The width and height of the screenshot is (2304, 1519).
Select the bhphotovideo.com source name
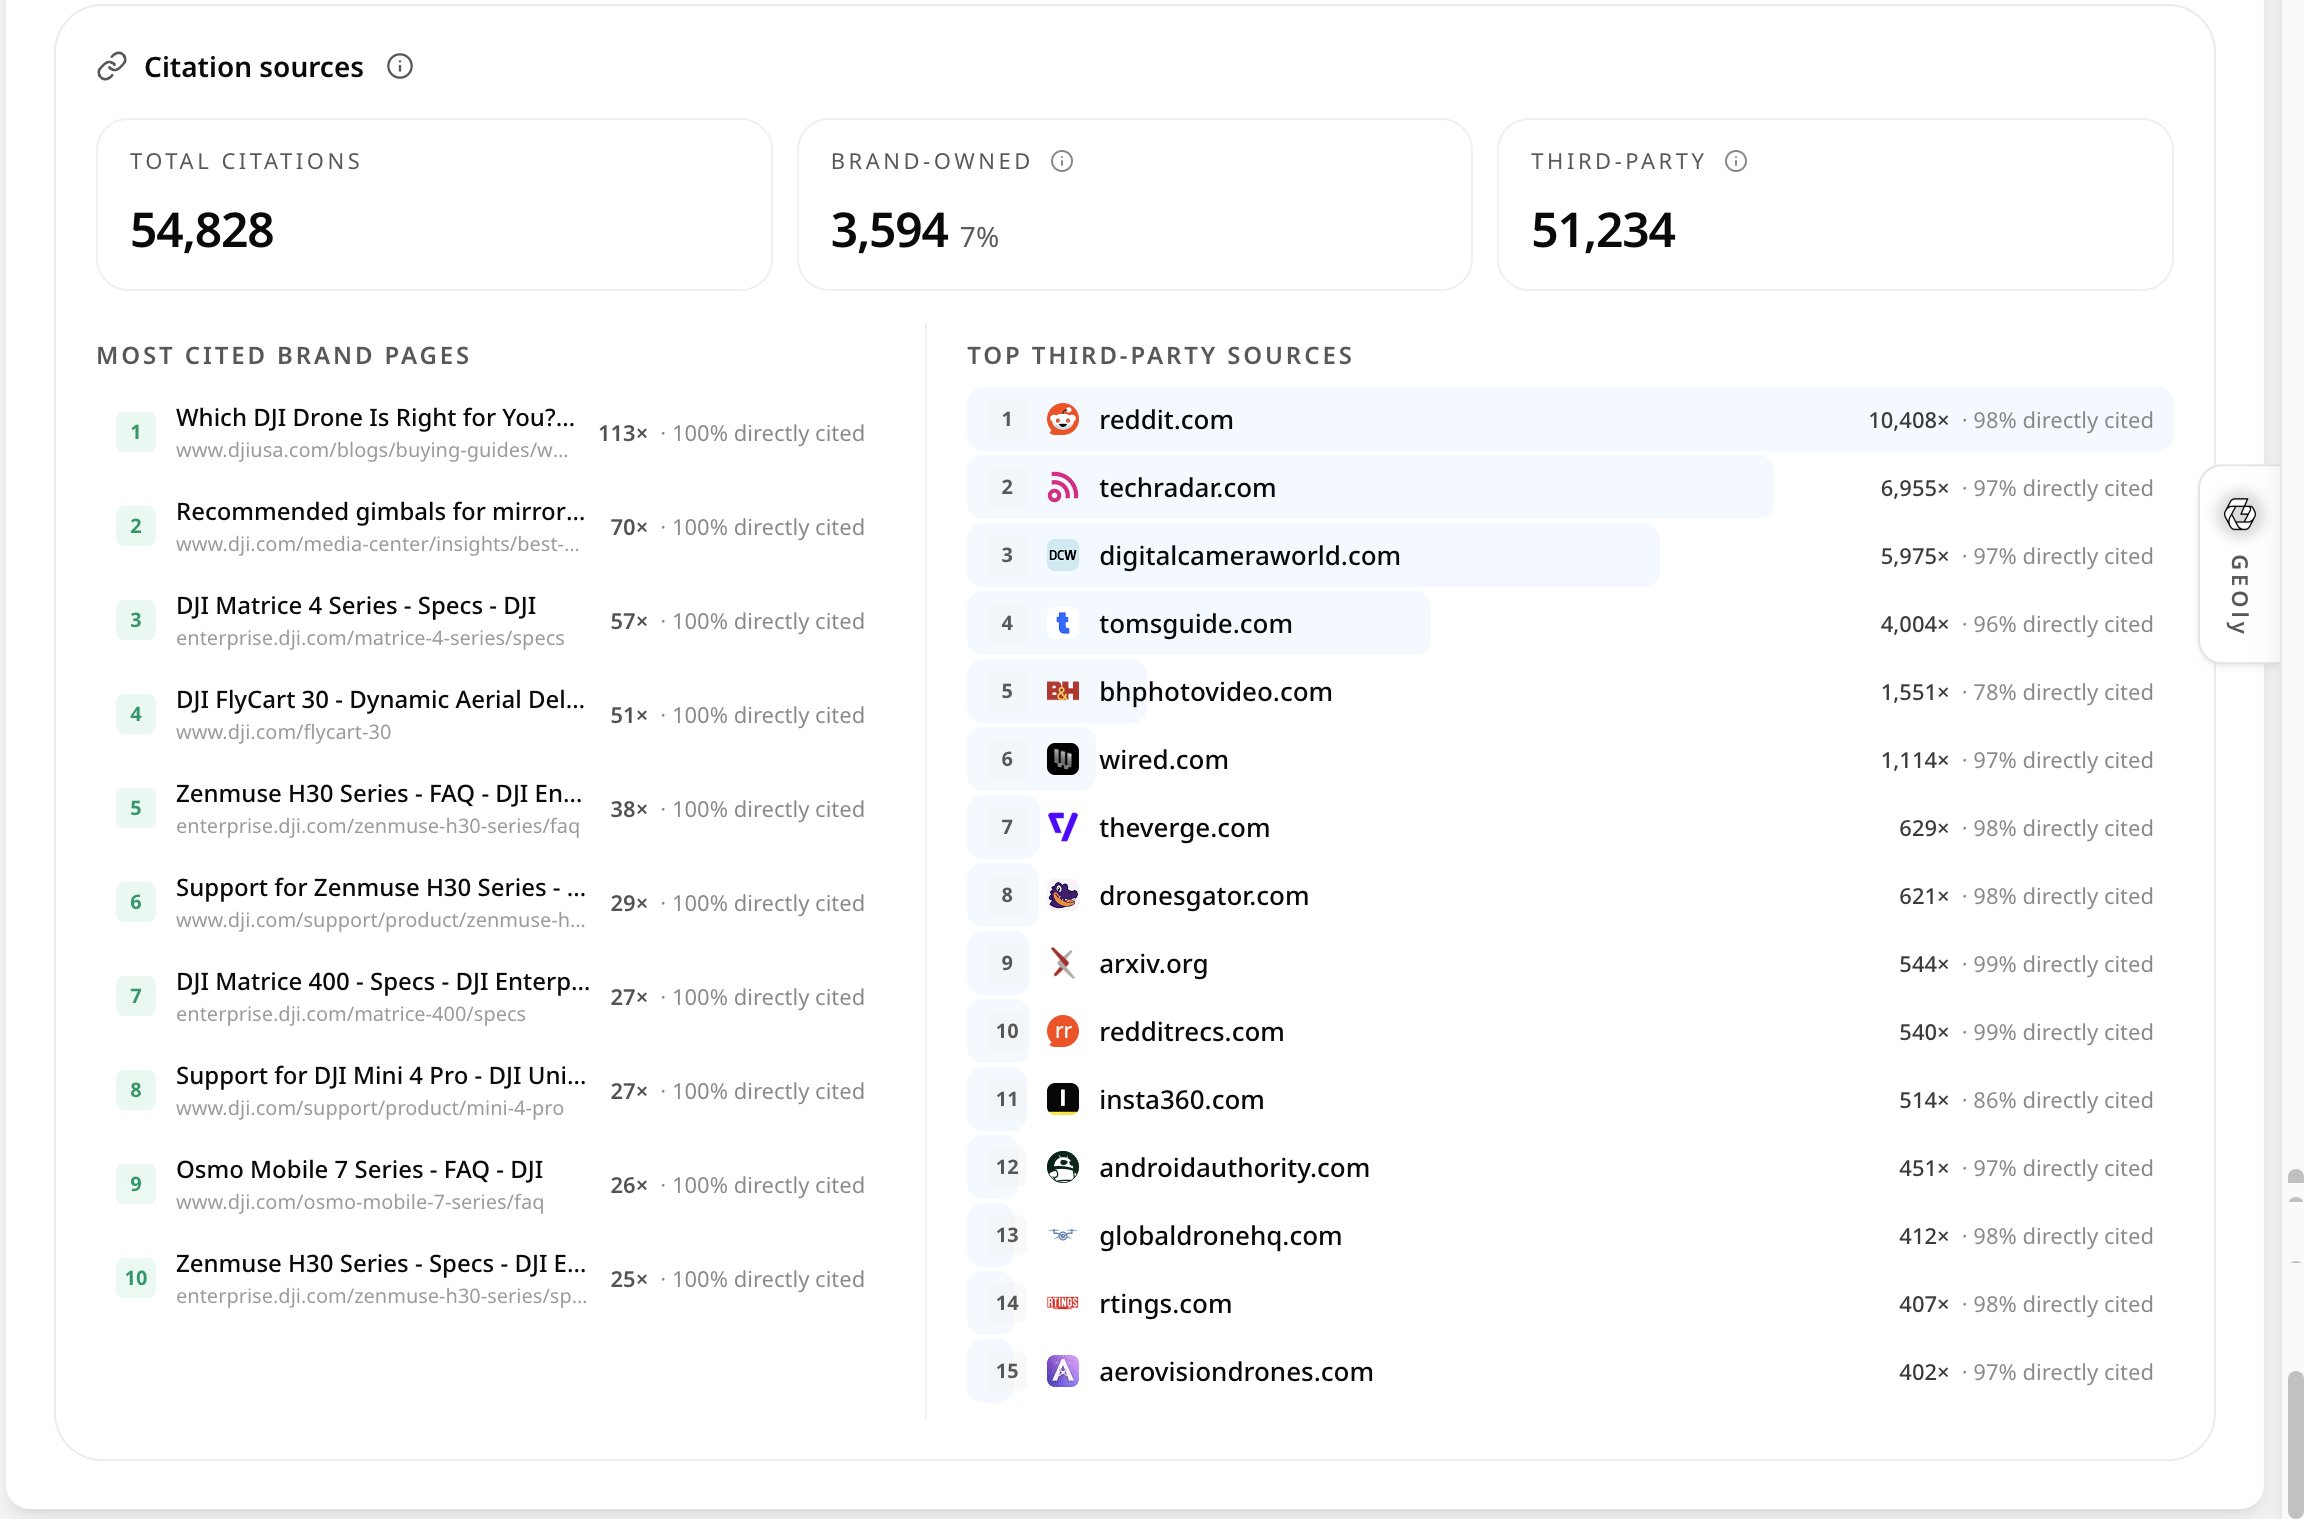coord(1215,692)
